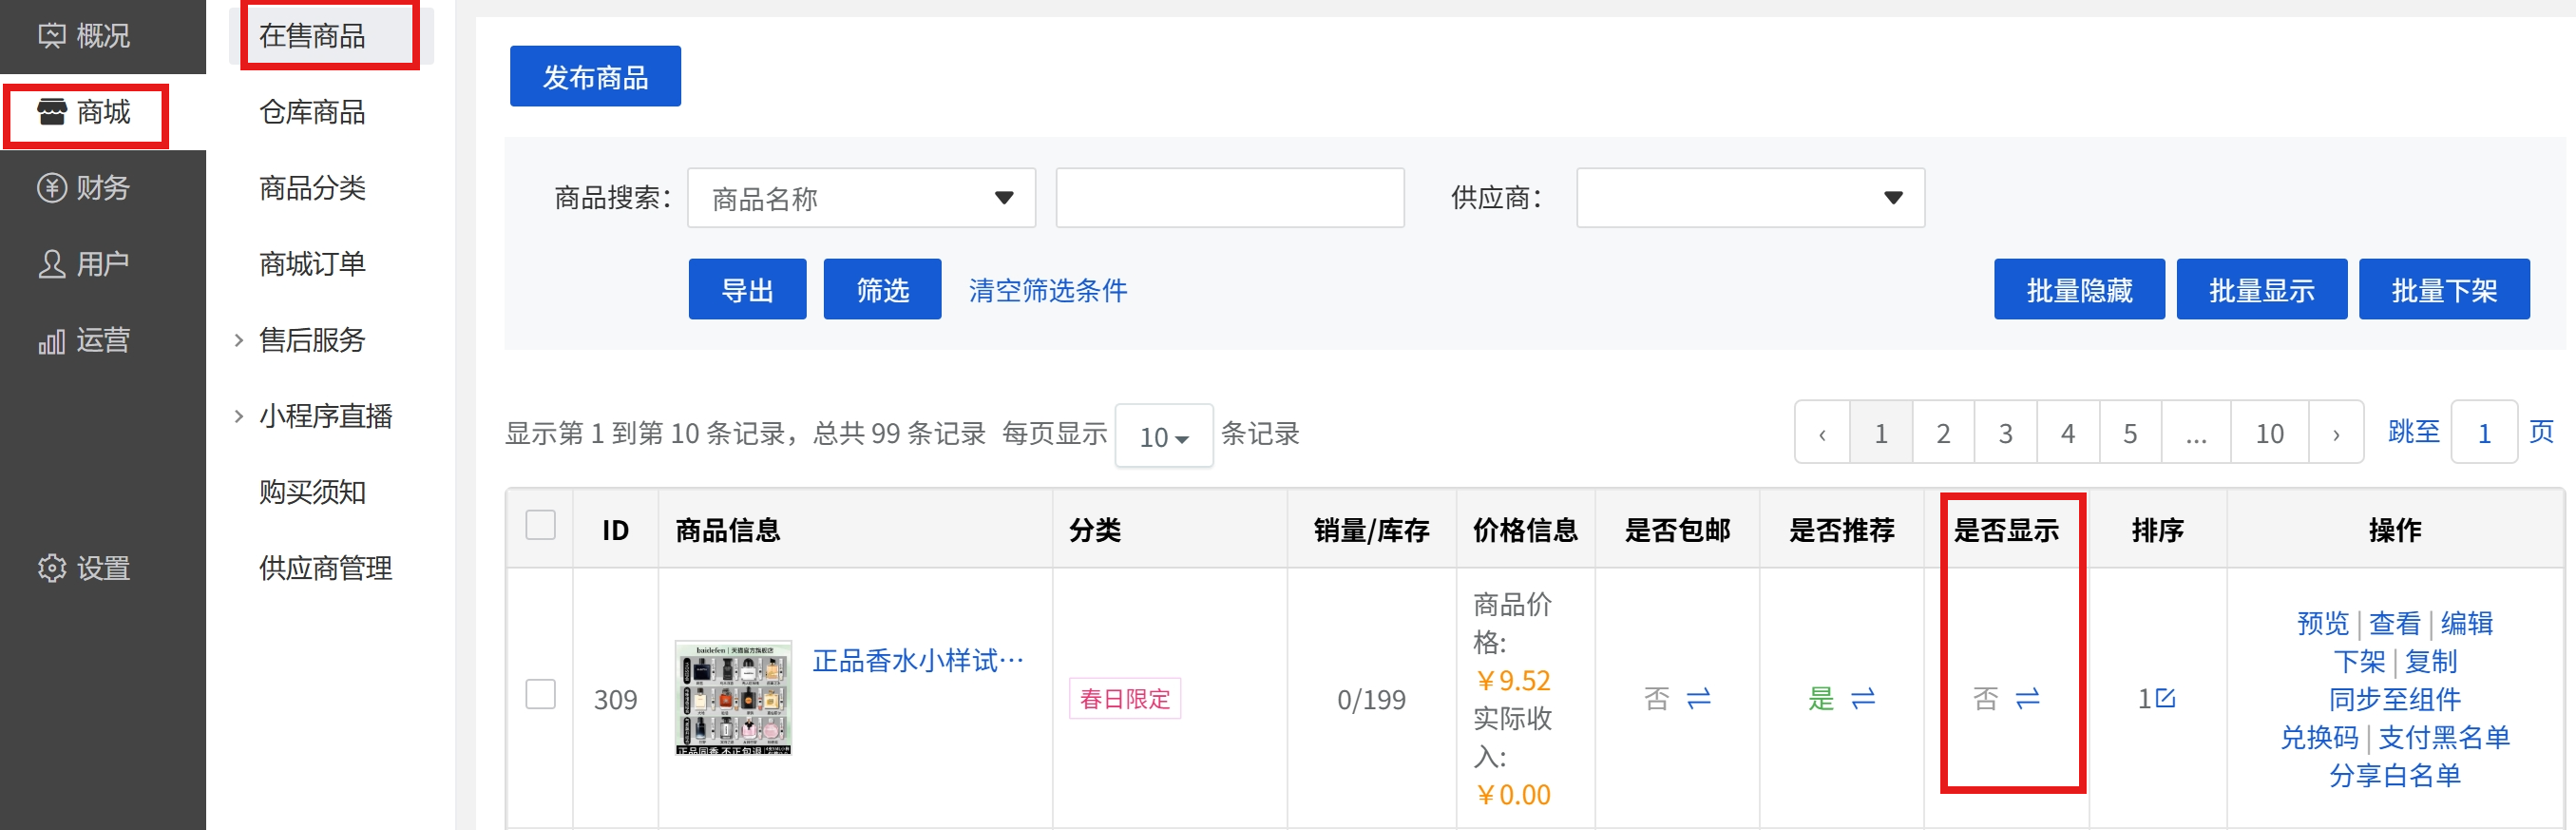
Task: Click the product 309 thumbnail image
Action: coord(733,697)
